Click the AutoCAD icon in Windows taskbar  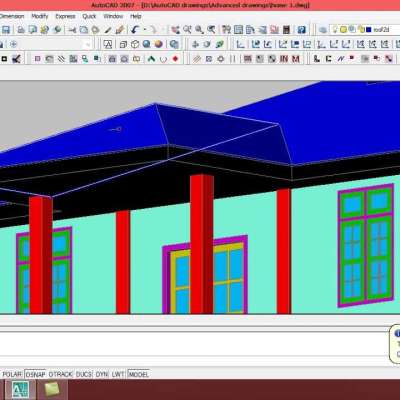(20, 389)
